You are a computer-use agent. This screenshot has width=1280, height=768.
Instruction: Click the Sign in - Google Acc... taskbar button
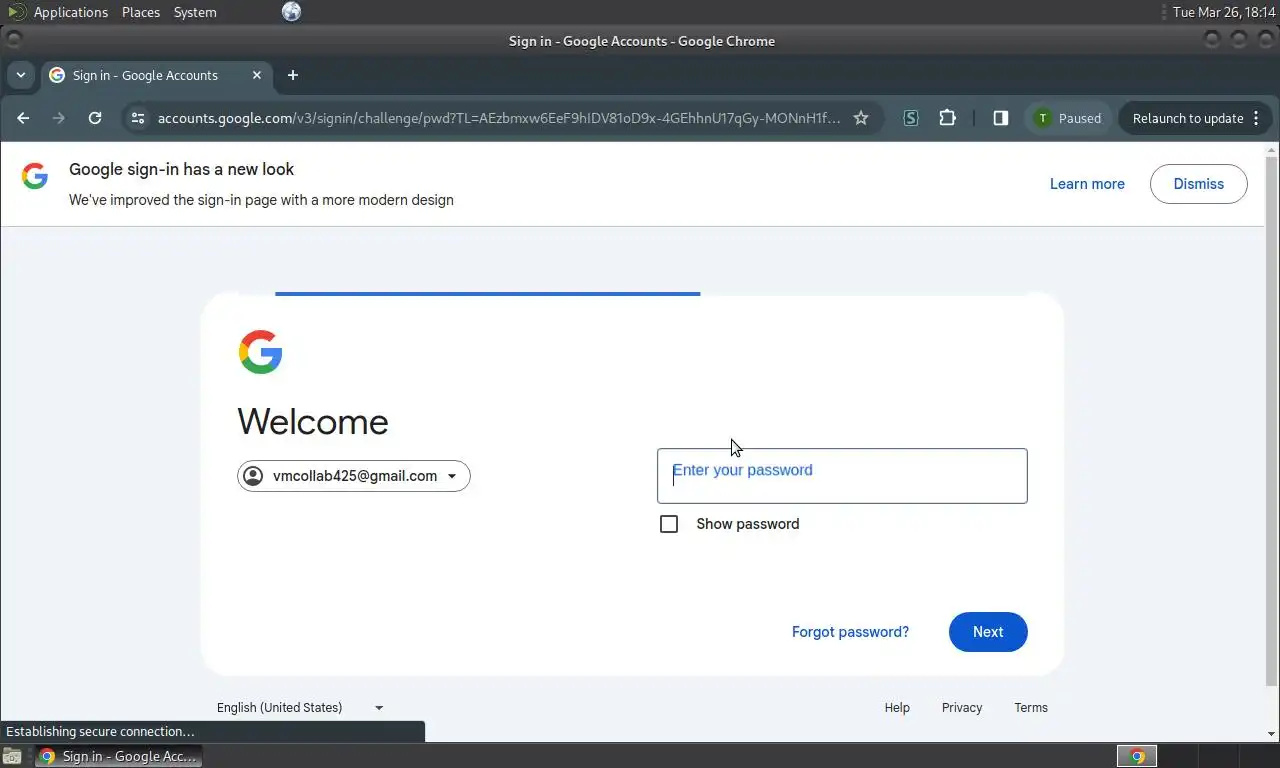(119, 756)
